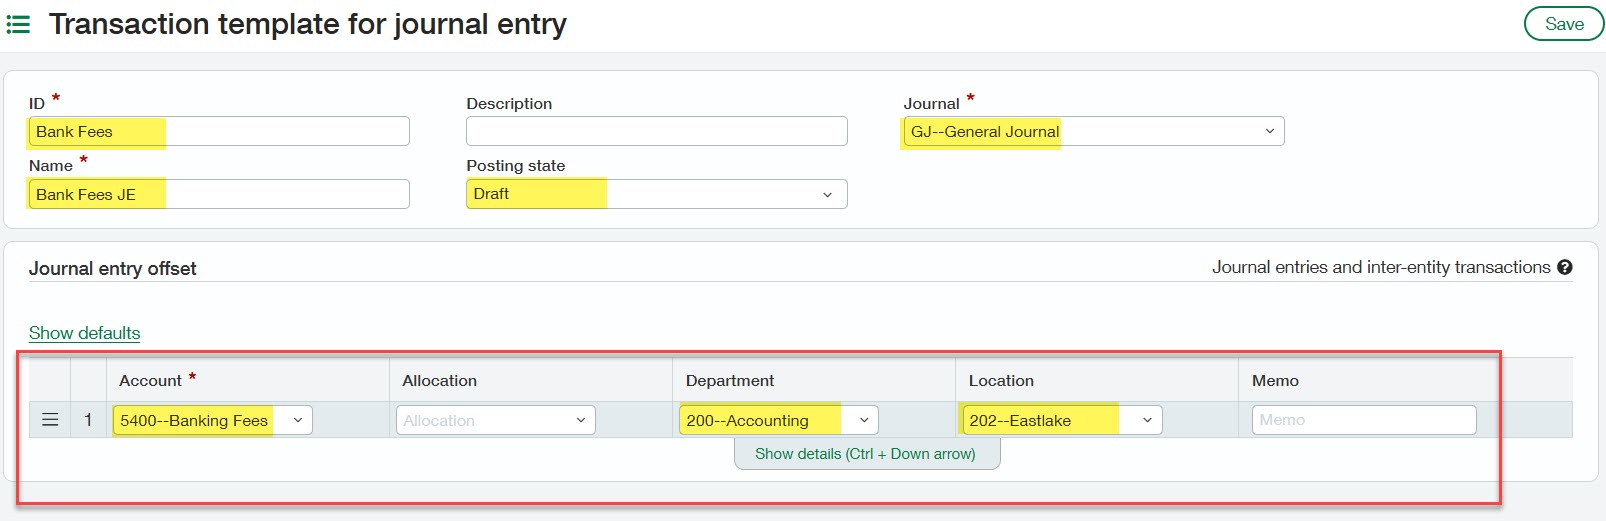
Task: Click the Description text field
Action: (x=656, y=131)
